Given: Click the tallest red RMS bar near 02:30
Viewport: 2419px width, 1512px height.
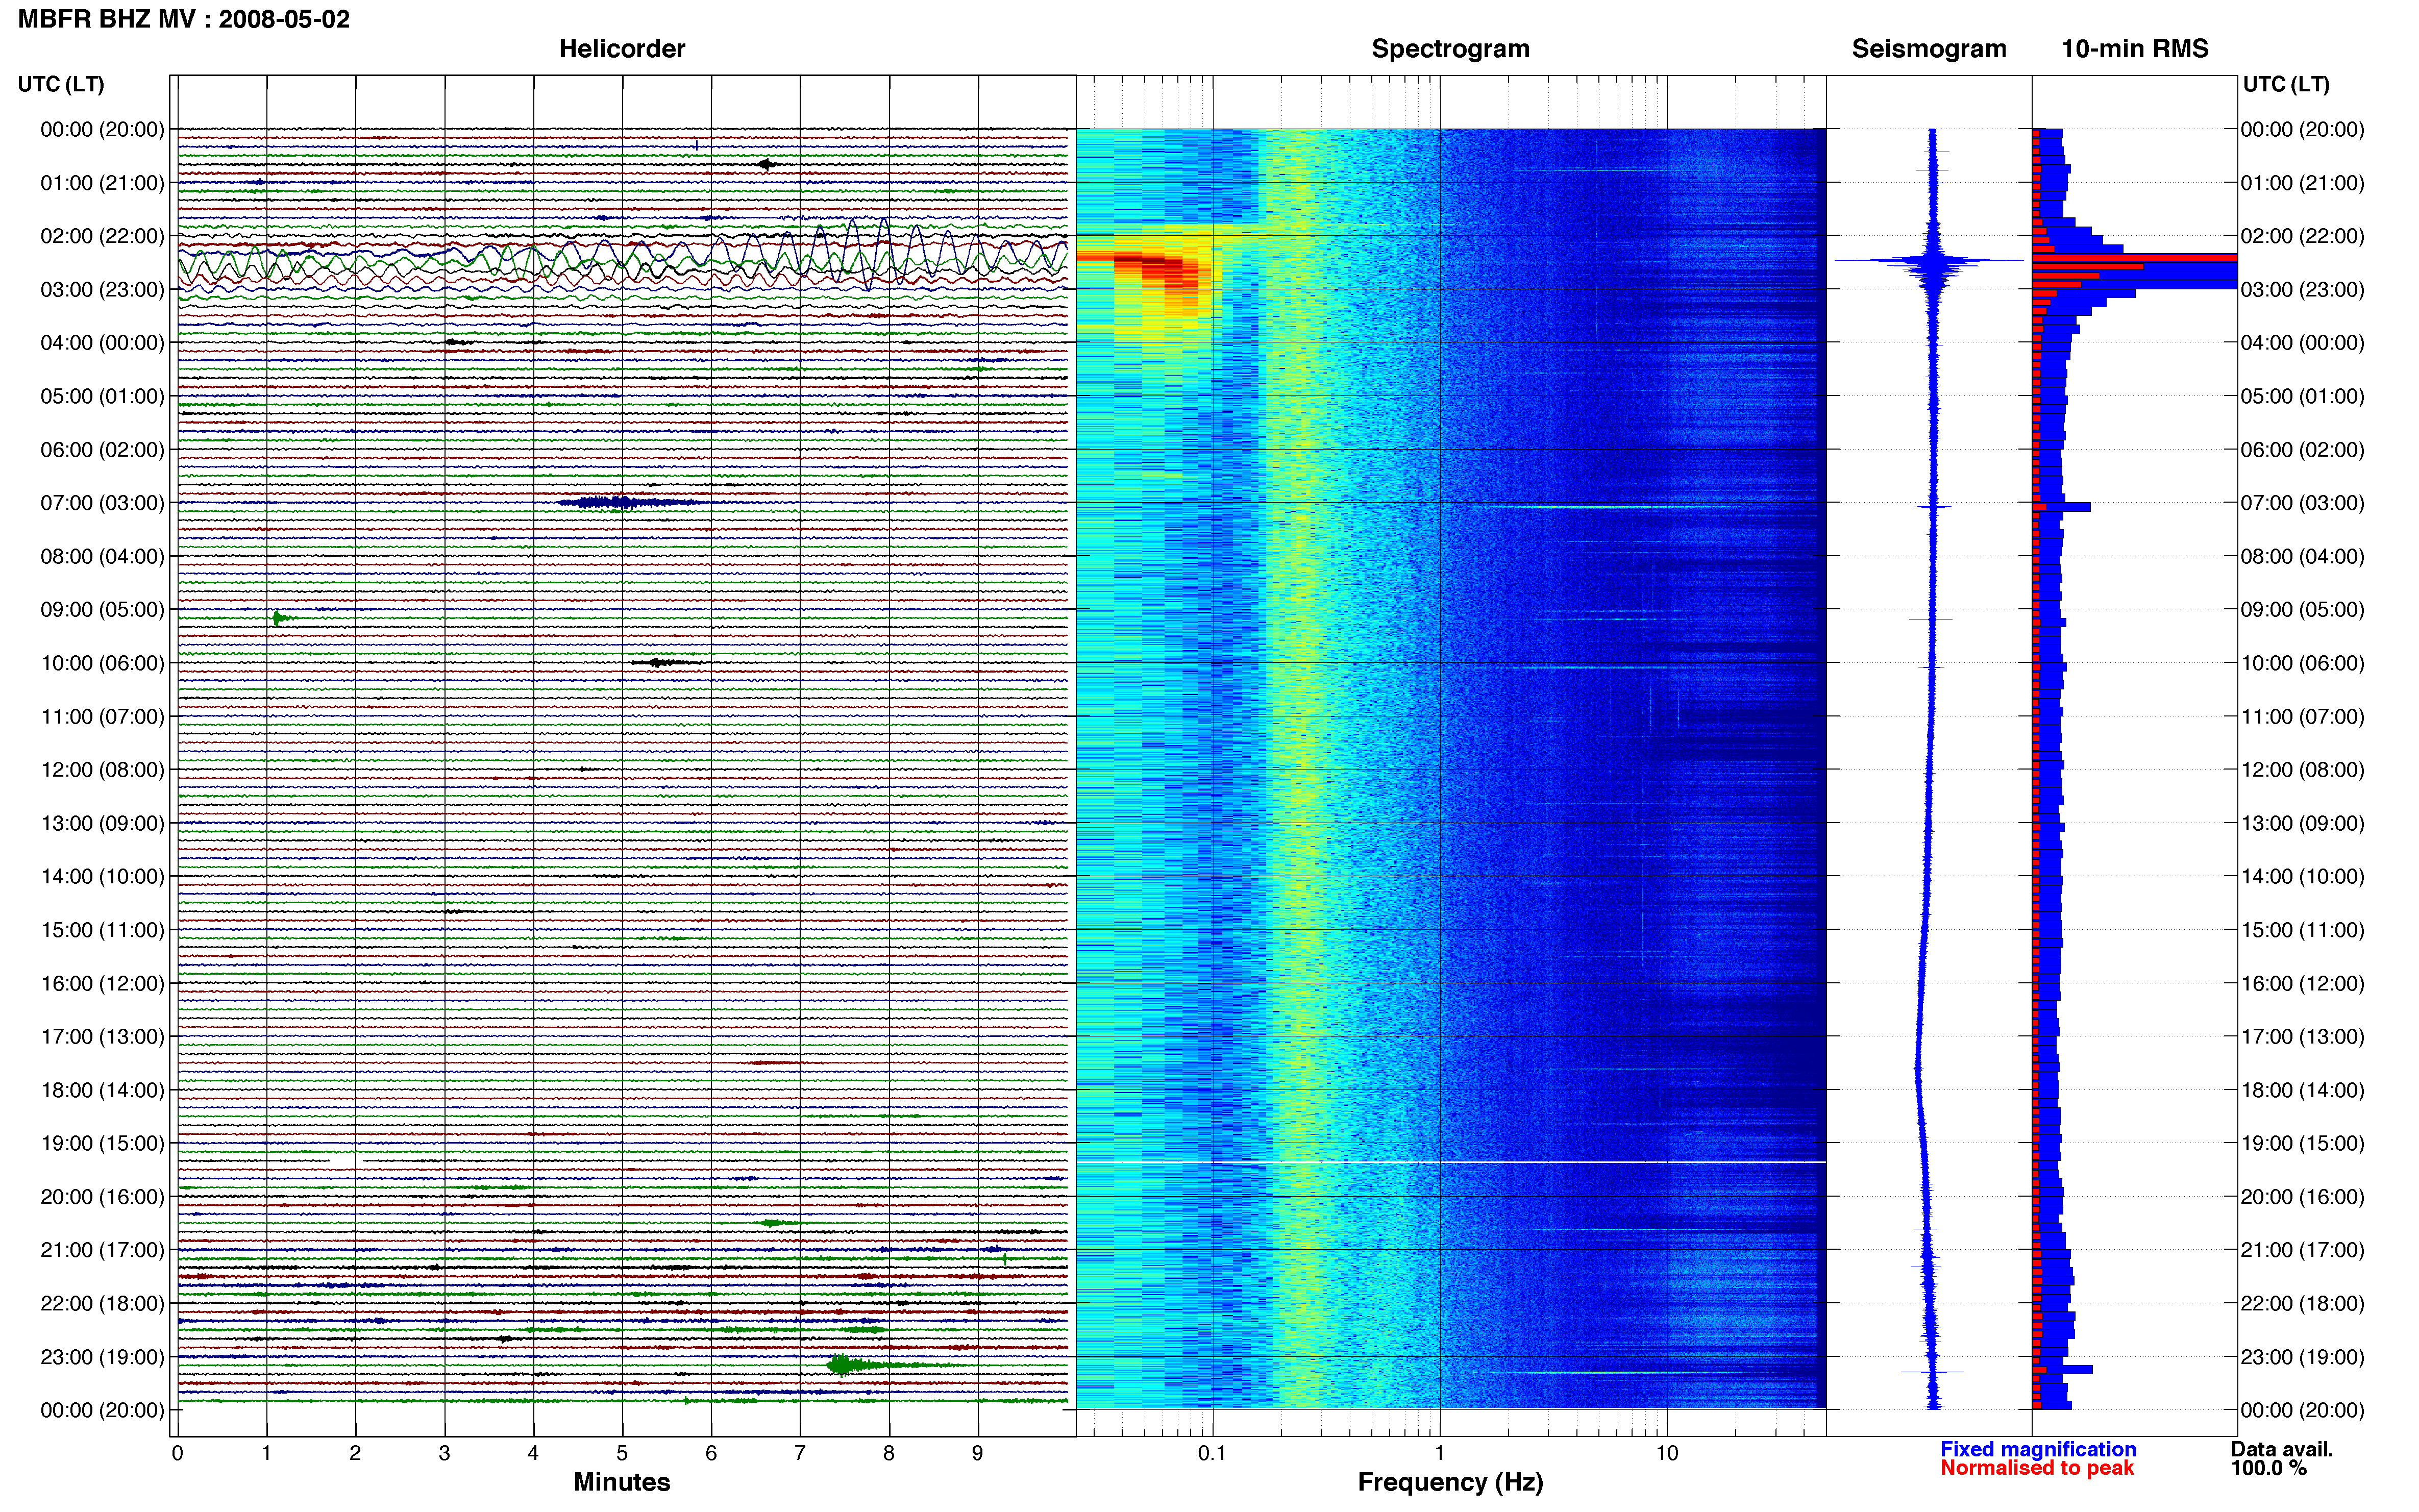Looking at the screenshot, I should click(x=2134, y=257).
